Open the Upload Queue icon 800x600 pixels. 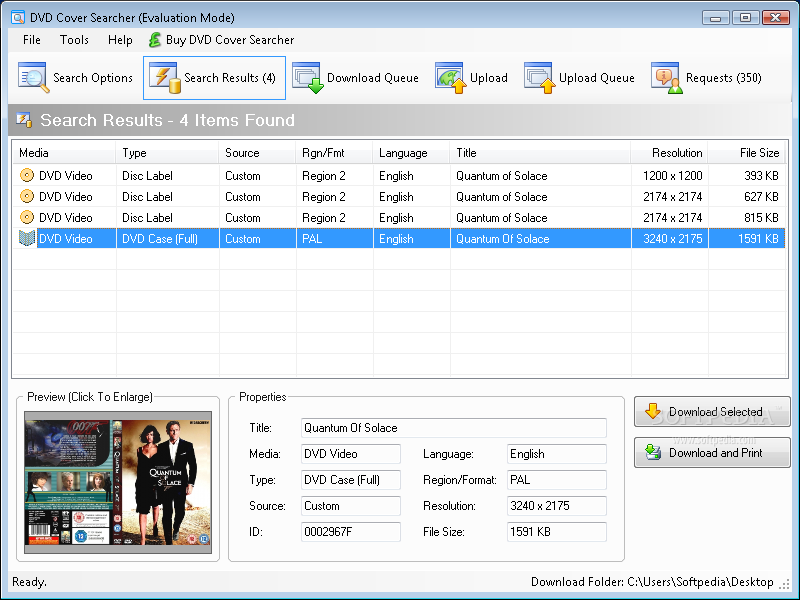(540, 78)
